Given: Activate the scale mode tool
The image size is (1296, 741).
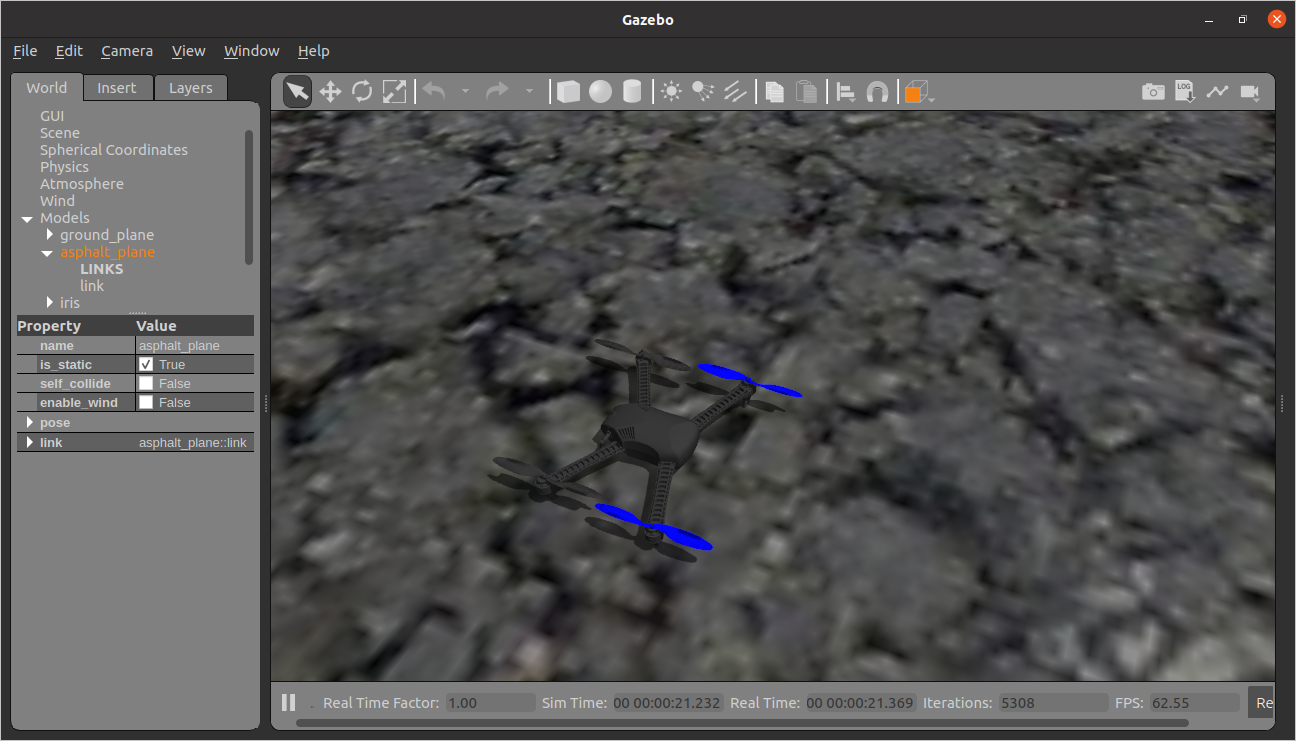Looking at the screenshot, I should tap(395, 92).
